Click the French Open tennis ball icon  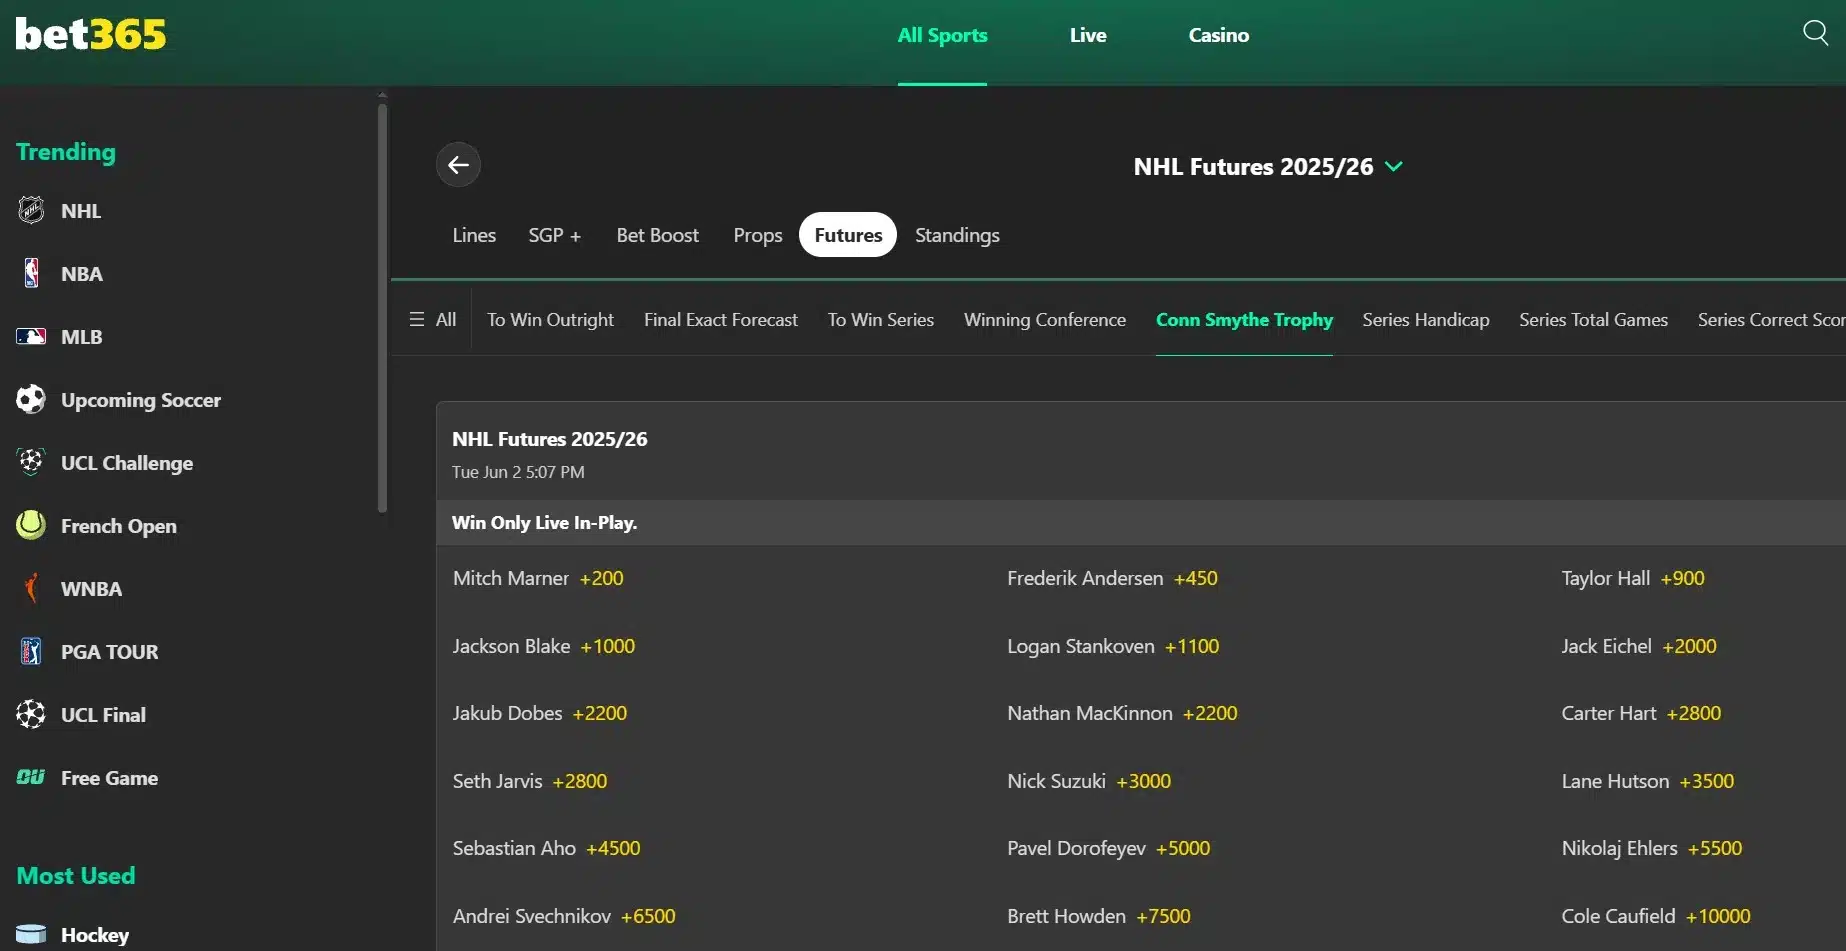(x=31, y=525)
